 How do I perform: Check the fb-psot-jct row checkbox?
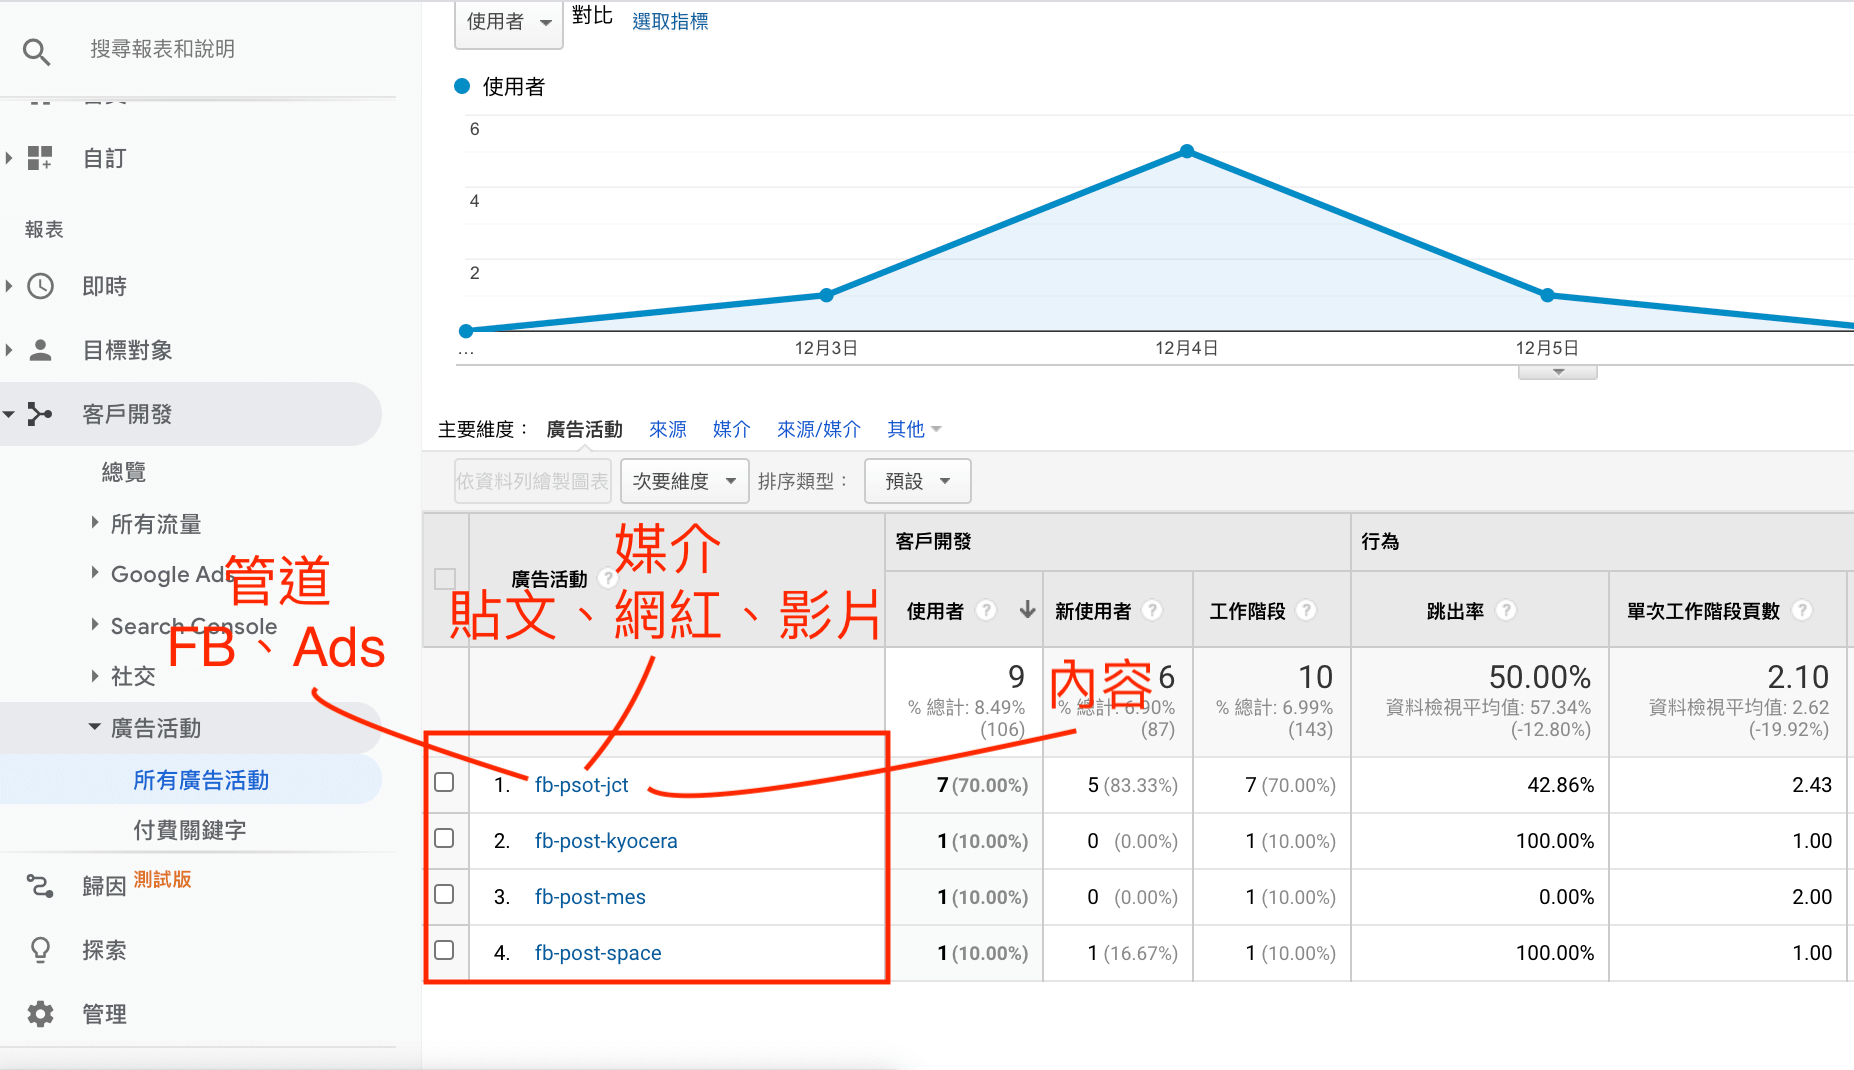[x=445, y=782]
